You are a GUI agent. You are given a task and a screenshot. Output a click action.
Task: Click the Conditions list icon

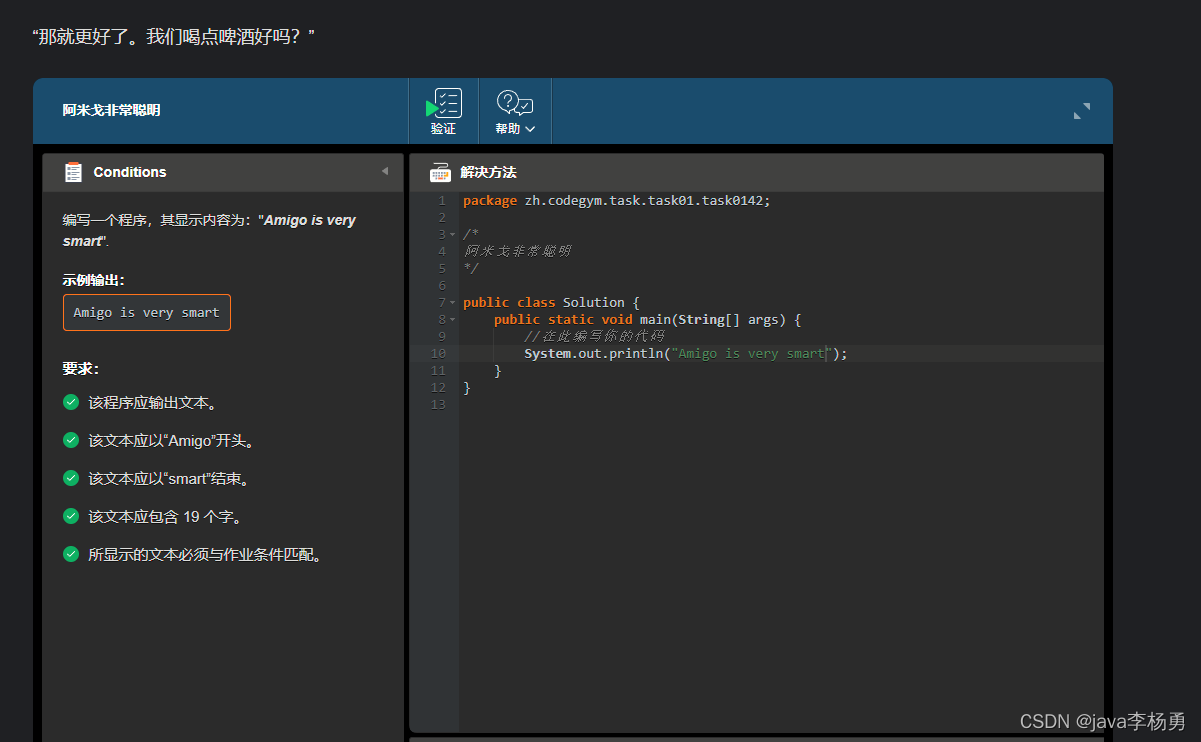(73, 172)
